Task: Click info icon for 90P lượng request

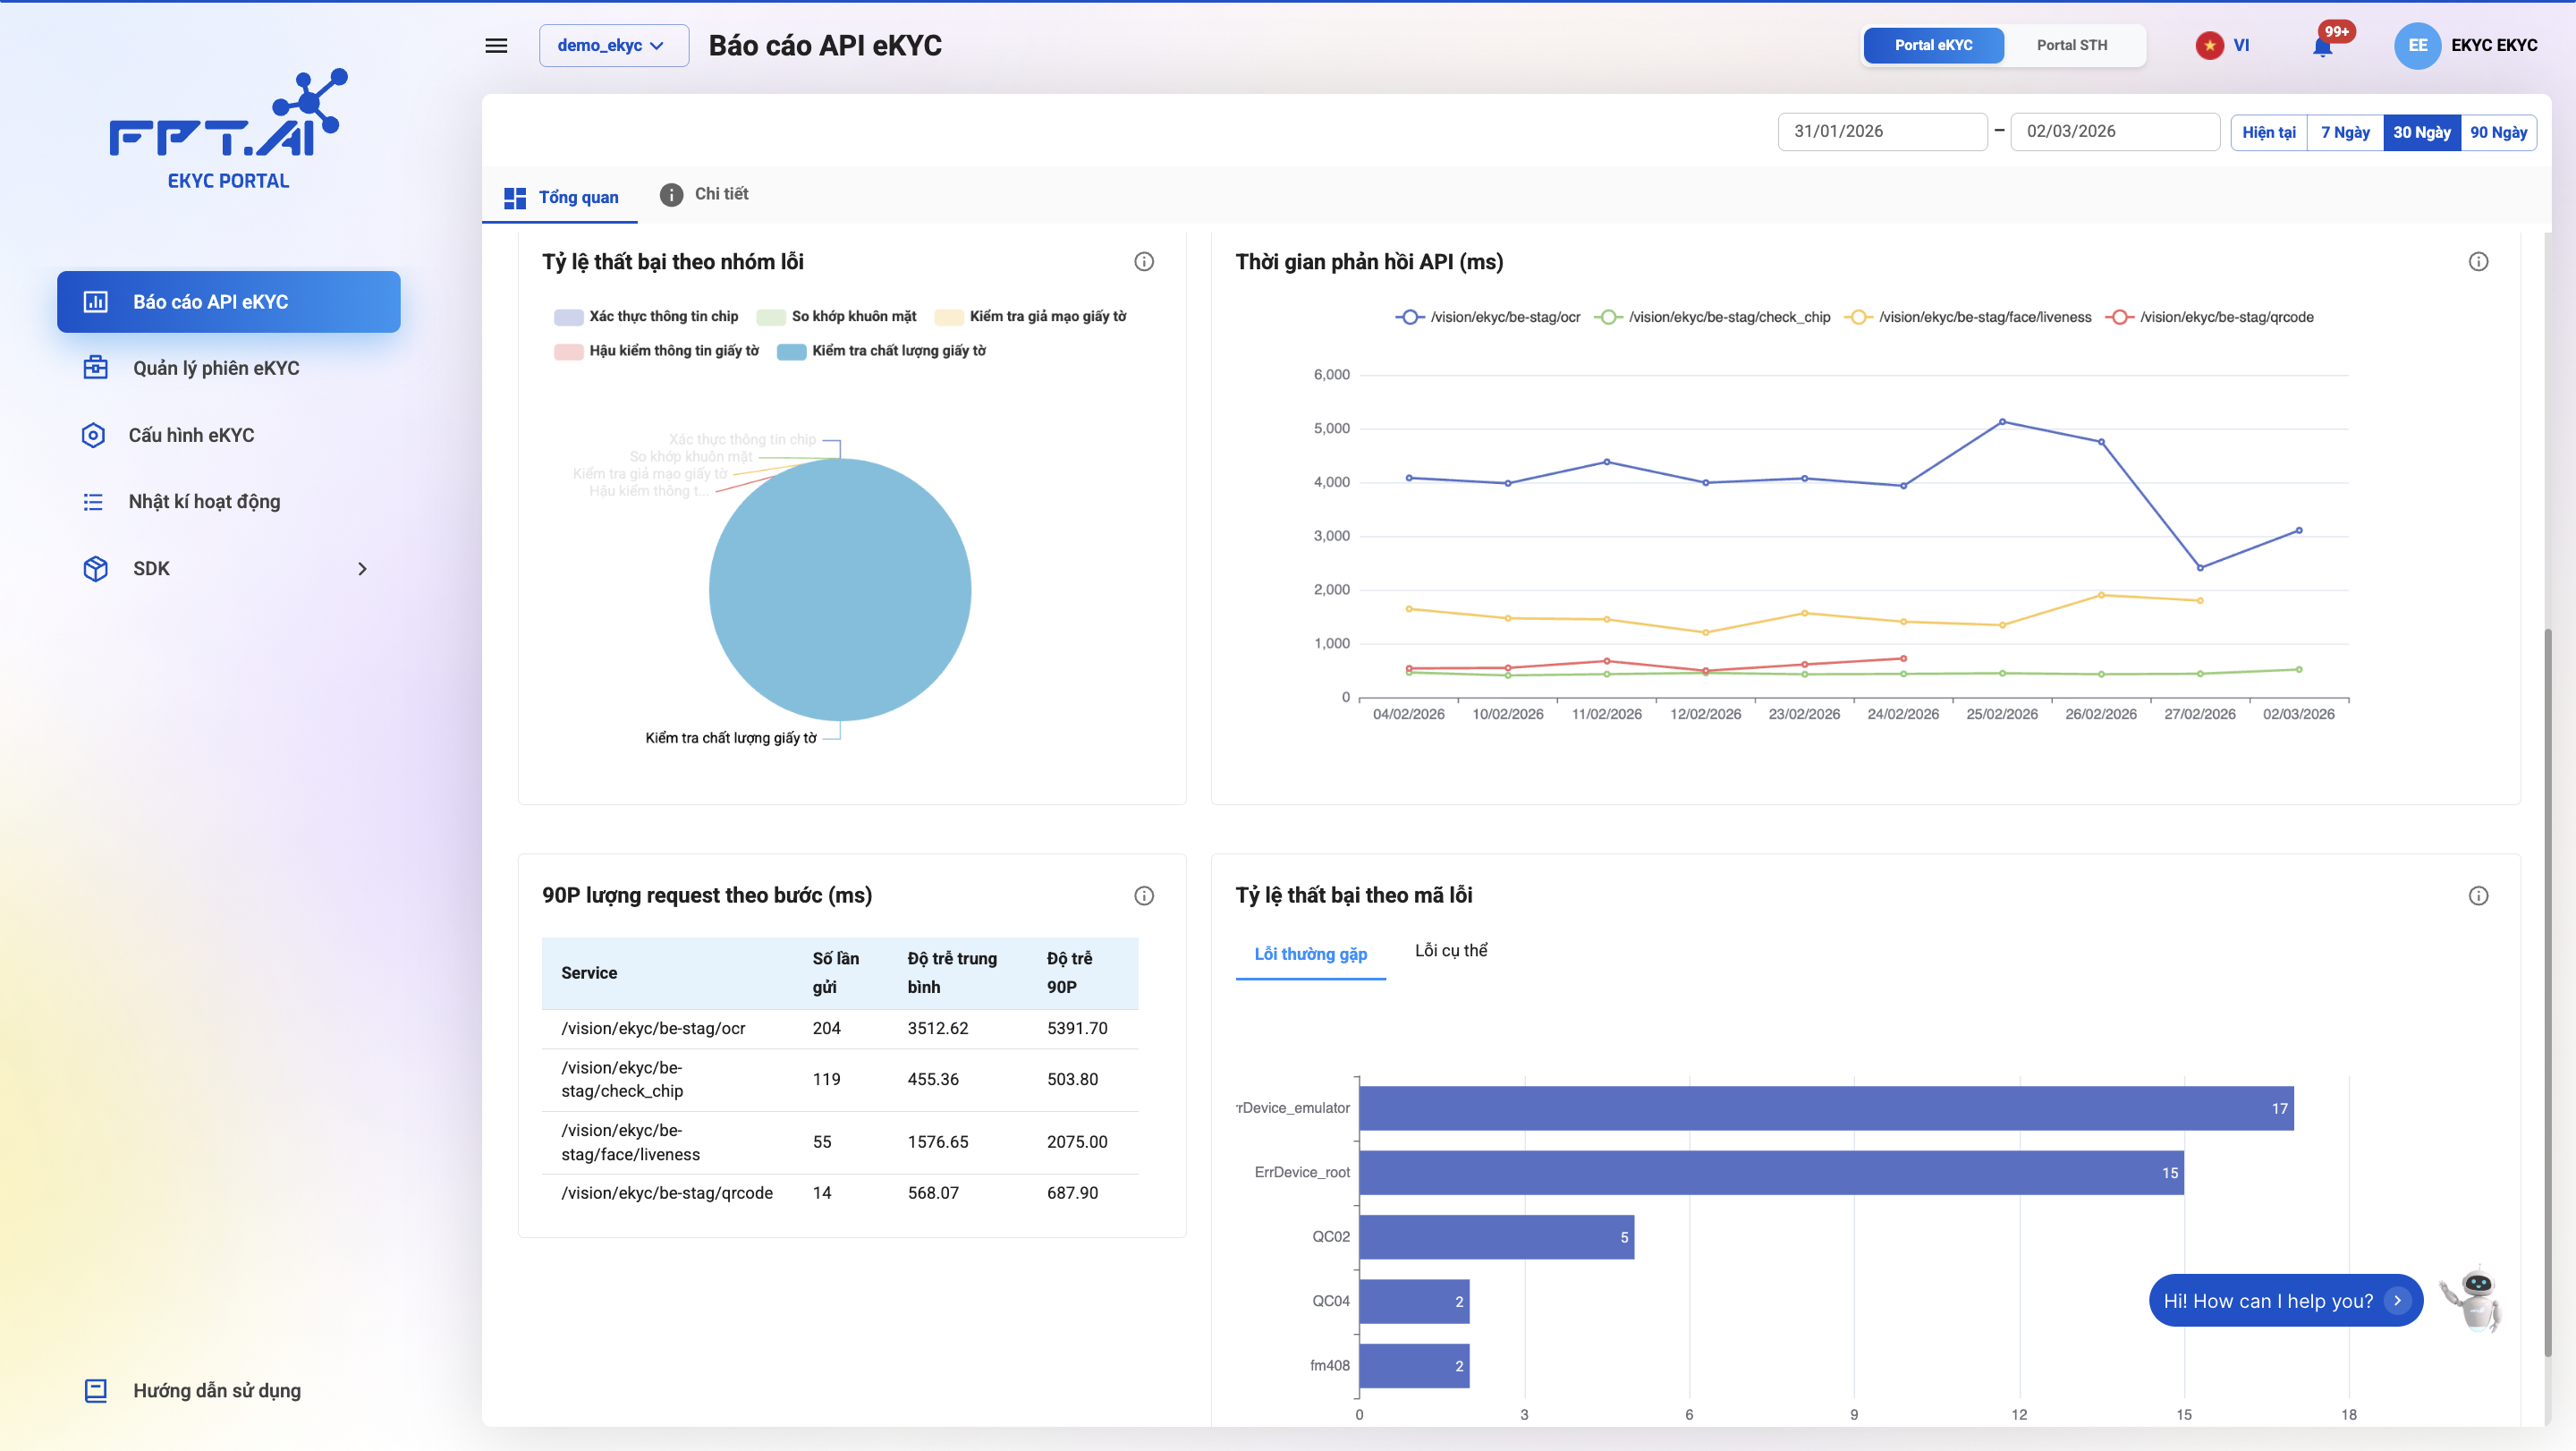Action: [1144, 896]
